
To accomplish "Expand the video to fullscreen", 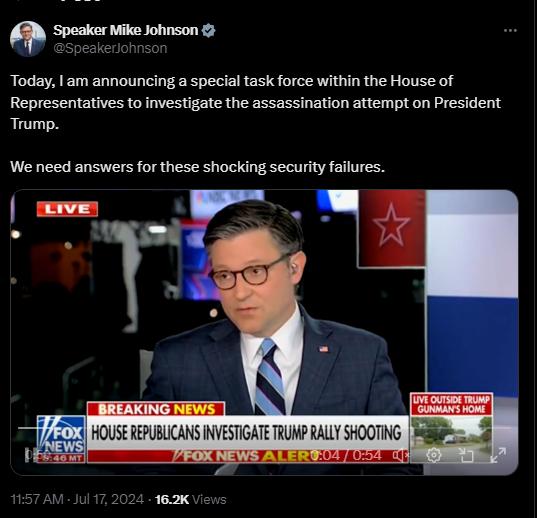I will [x=498, y=455].
